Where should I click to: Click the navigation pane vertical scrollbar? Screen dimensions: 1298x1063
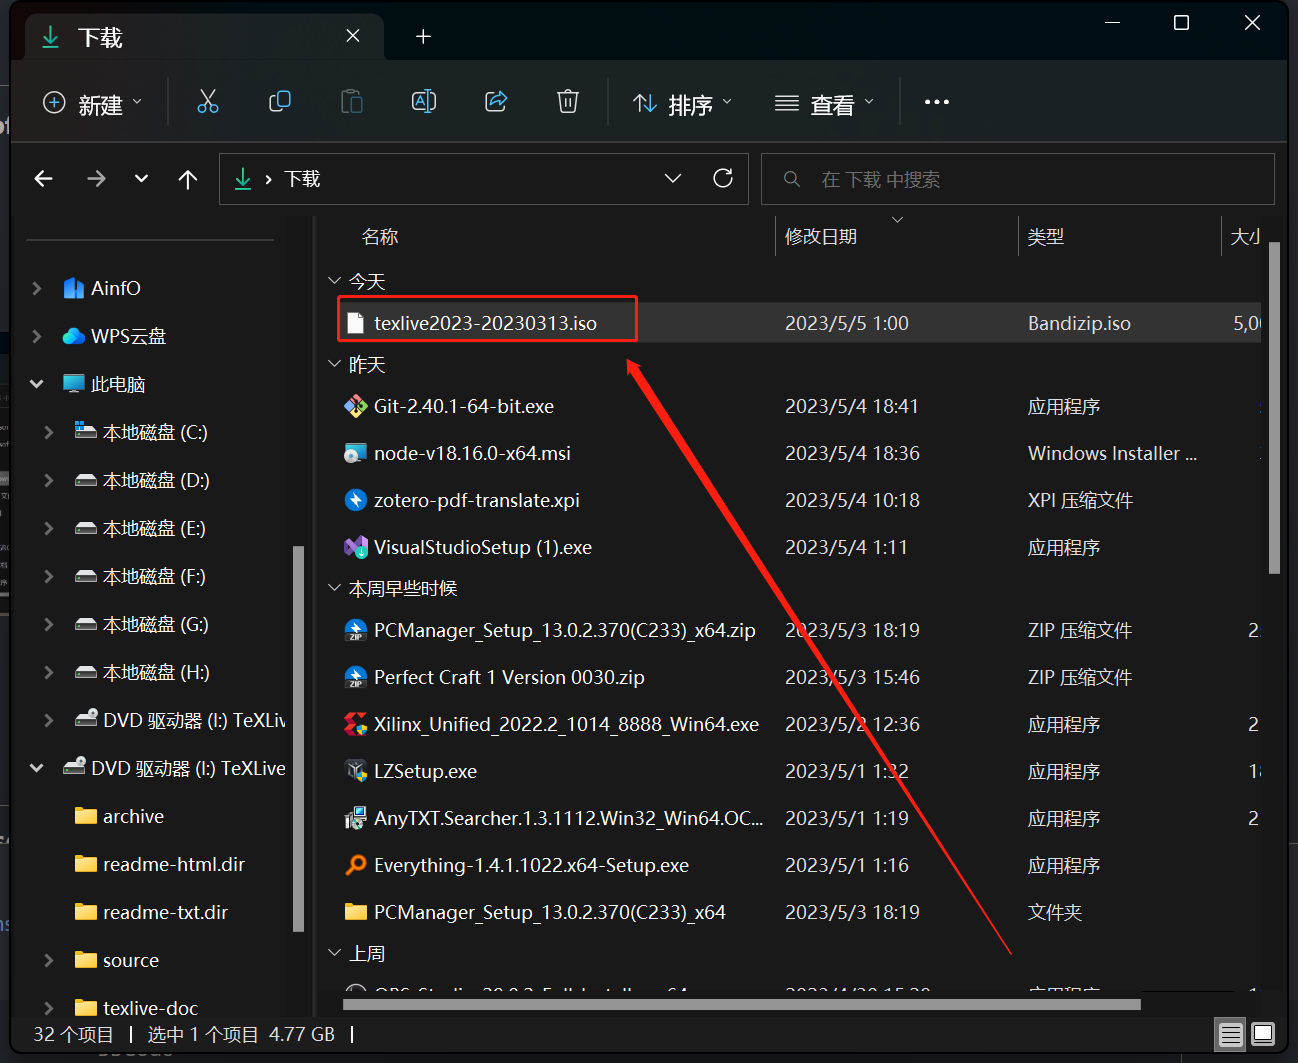(x=297, y=740)
